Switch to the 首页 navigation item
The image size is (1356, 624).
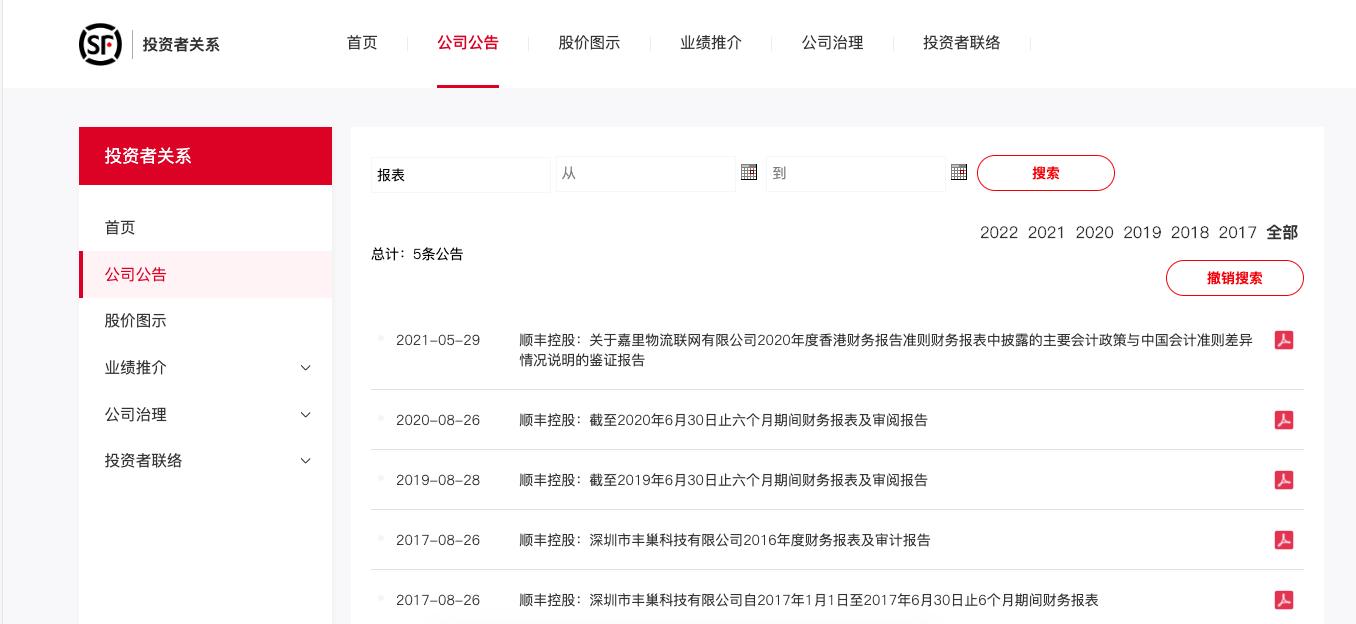362,43
